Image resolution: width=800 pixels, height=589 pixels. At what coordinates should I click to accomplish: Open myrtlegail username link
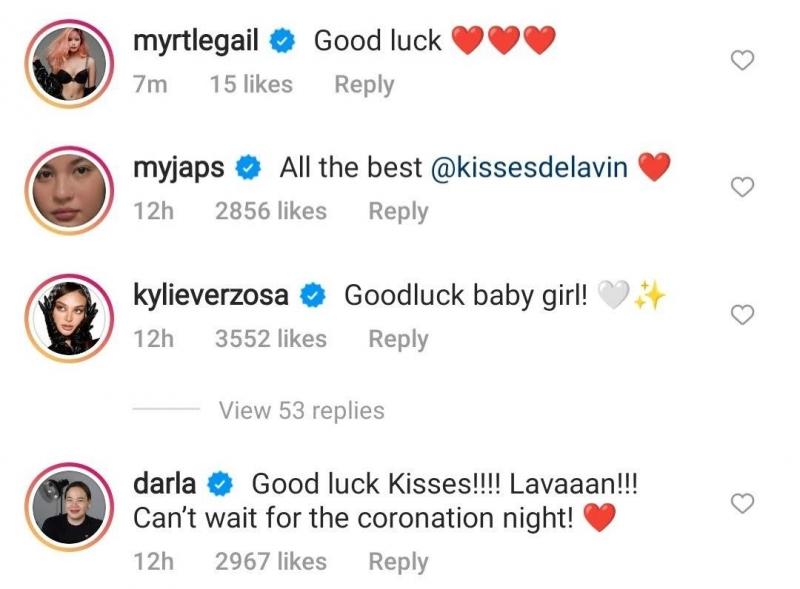pos(196,42)
